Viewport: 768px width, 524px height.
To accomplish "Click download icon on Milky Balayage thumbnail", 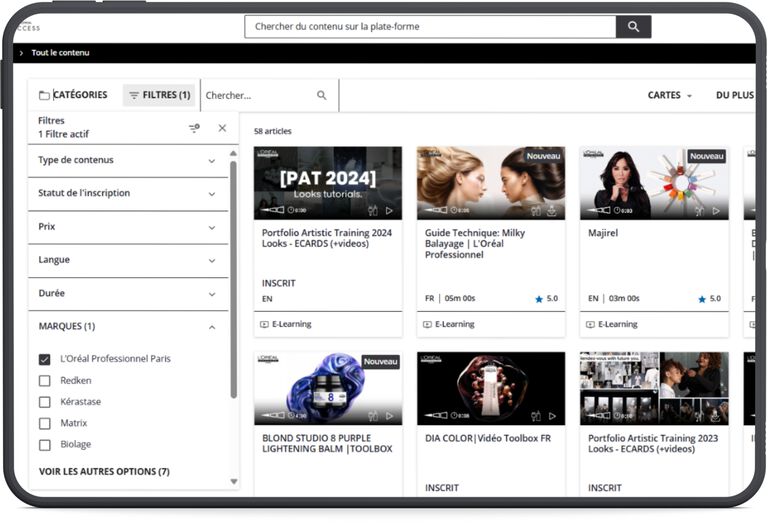I will [552, 211].
